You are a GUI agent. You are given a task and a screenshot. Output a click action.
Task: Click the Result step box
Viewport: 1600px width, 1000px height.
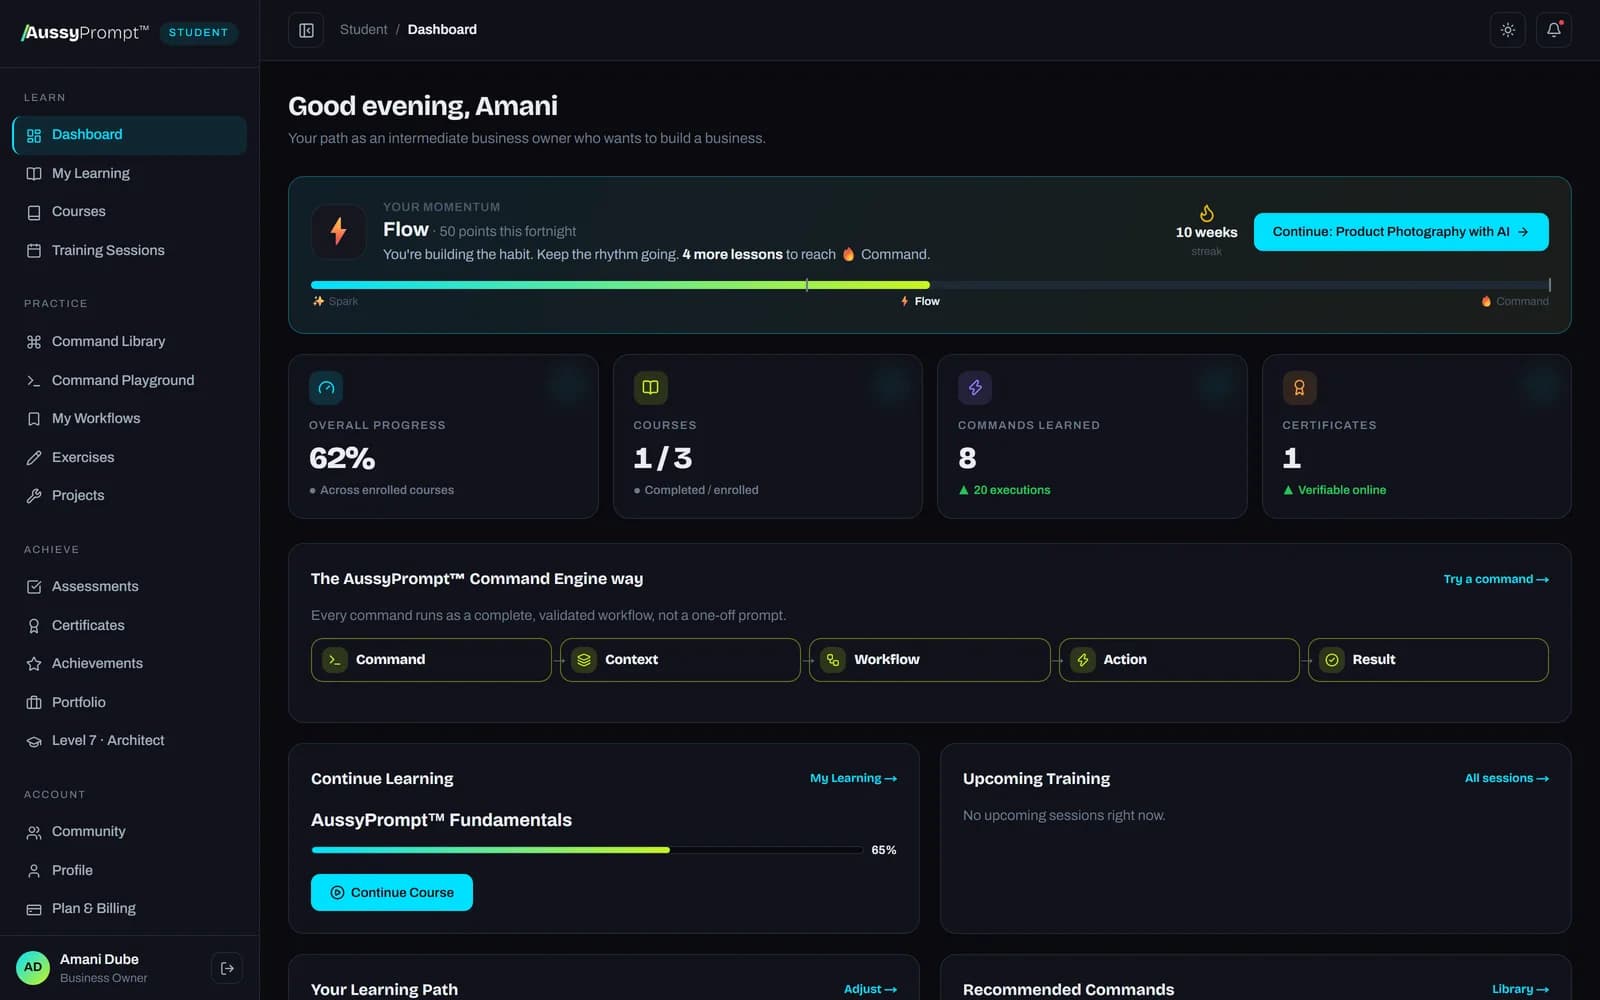point(1428,660)
